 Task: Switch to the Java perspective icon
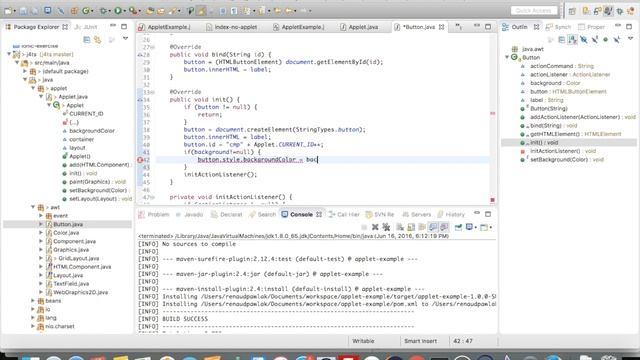point(608,11)
